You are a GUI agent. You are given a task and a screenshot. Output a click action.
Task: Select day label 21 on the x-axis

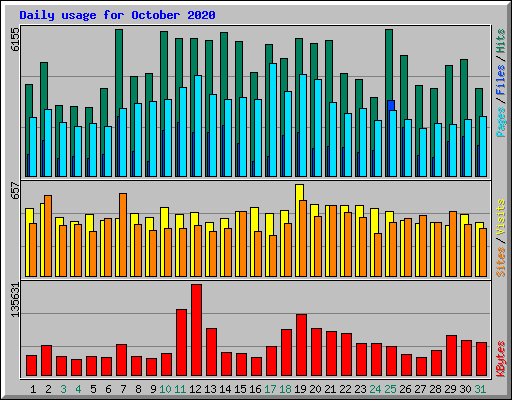pyautogui.click(x=330, y=389)
